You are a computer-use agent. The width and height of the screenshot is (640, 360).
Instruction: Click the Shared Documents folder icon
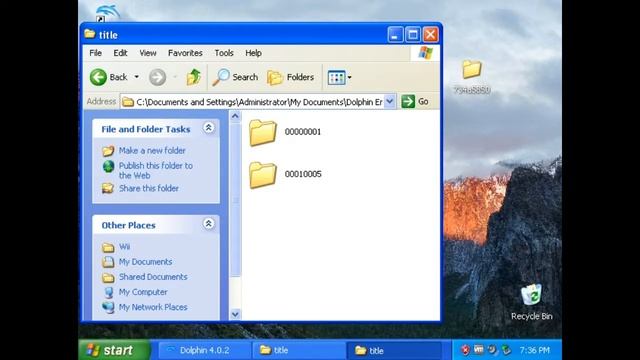click(108, 278)
